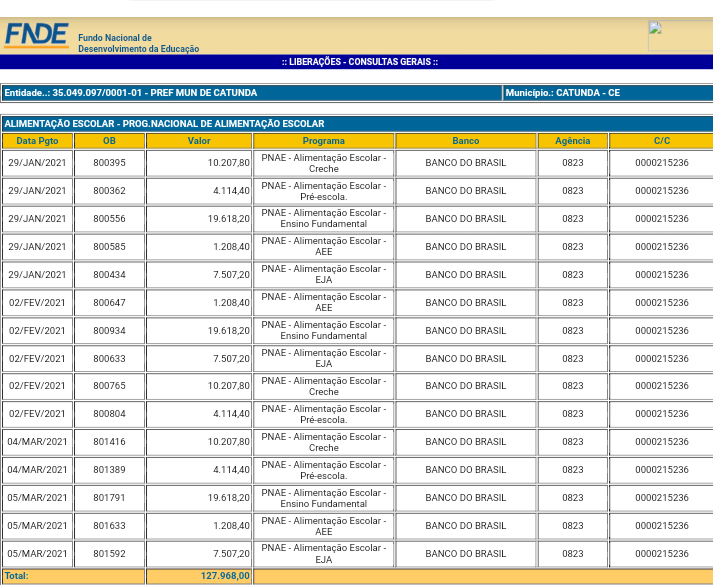Click agência 0823 in row OB 800804

(572, 414)
